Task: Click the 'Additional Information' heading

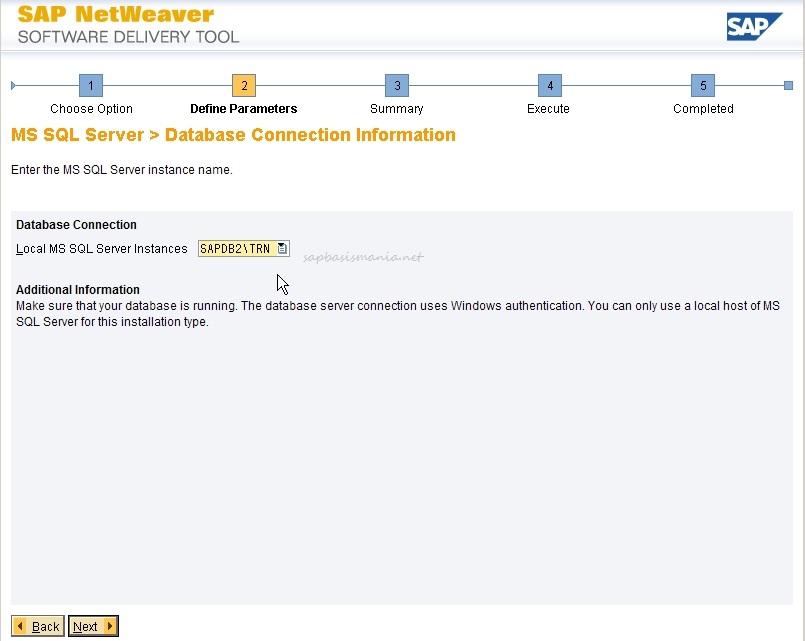Action: pos(78,289)
